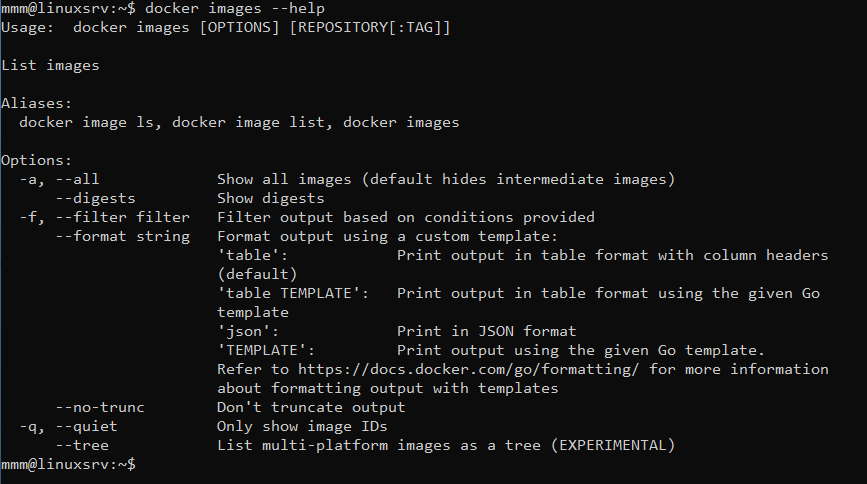The width and height of the screenshot is (867, 484).
Task: Click the '--format string' option
Action: [122, 237]
